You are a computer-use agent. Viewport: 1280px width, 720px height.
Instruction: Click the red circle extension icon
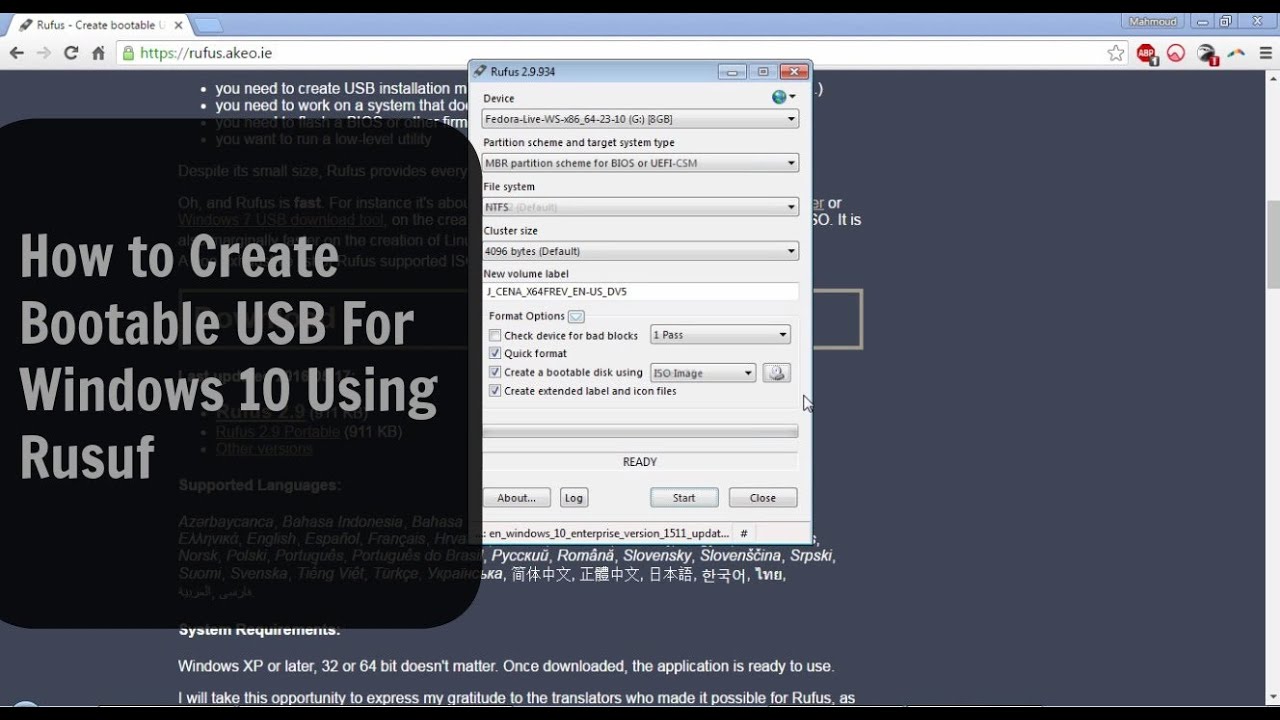click(x=1176, y=53)
